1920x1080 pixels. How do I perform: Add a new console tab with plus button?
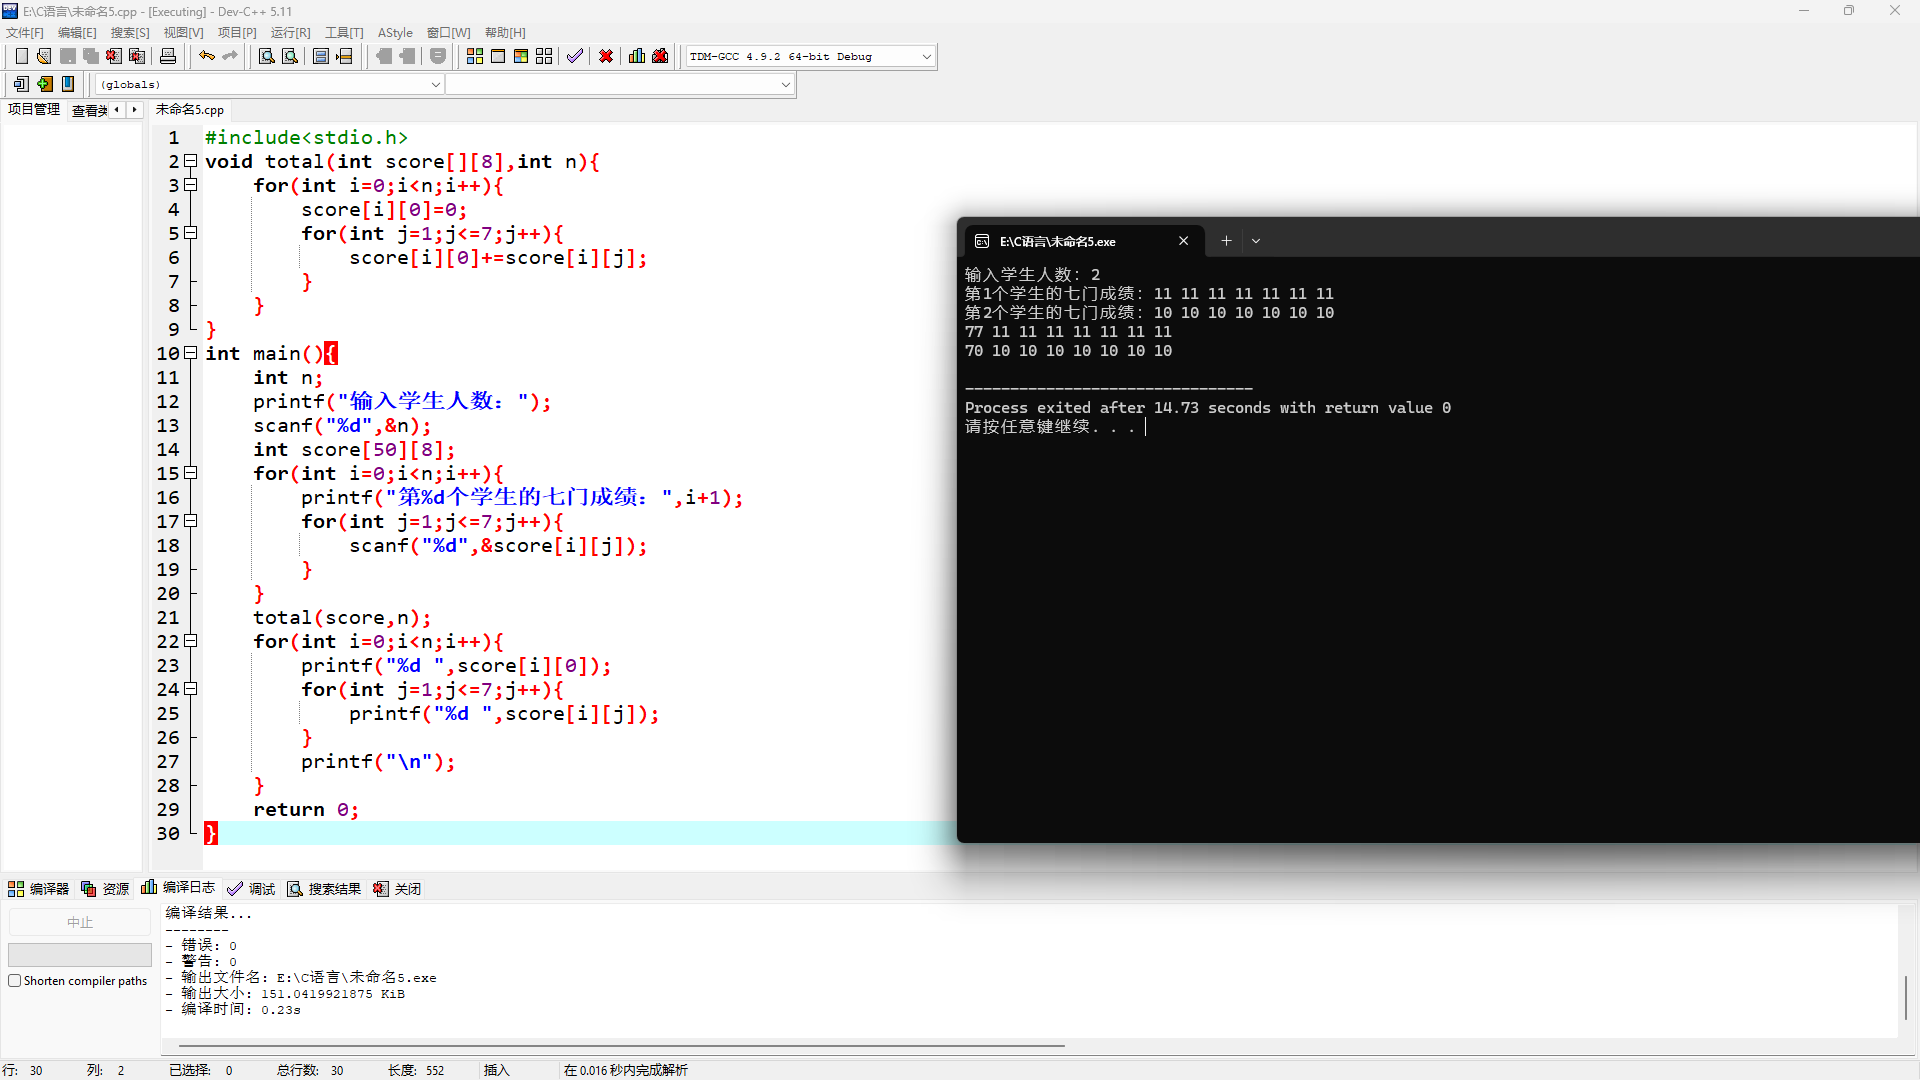[x=1226, y=241]
